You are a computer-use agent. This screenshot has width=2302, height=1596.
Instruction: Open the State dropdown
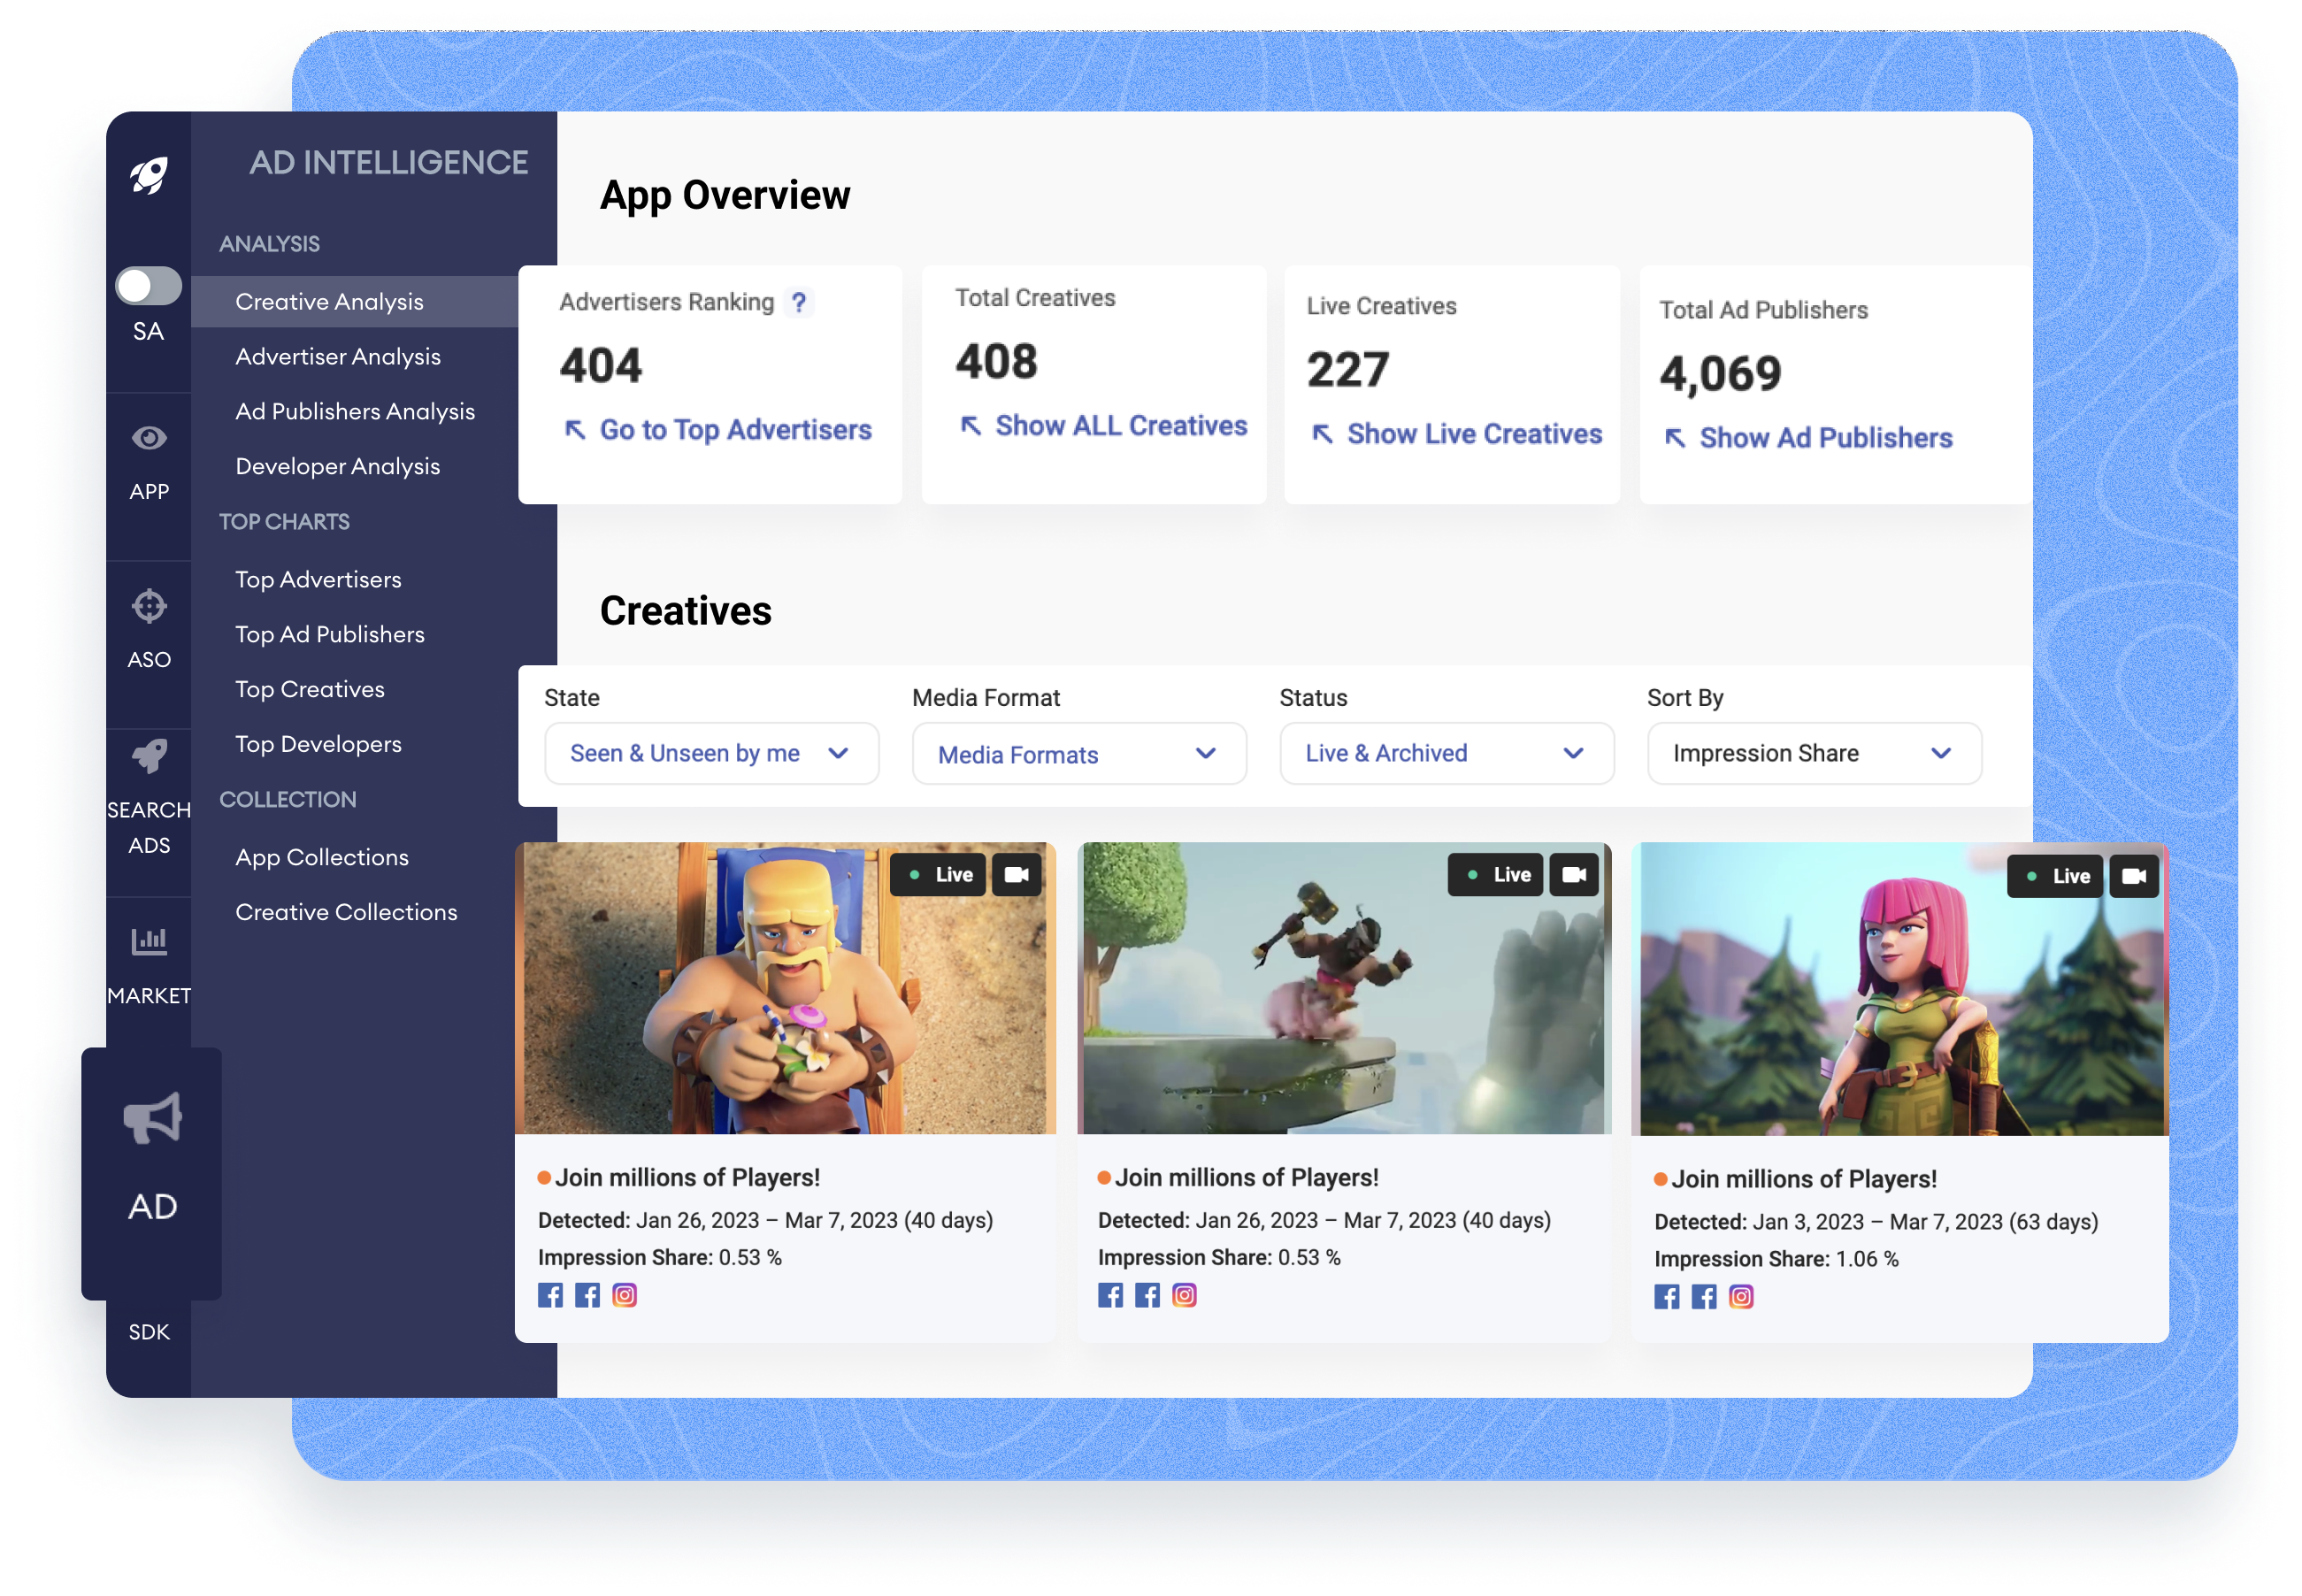click(712, 754)
